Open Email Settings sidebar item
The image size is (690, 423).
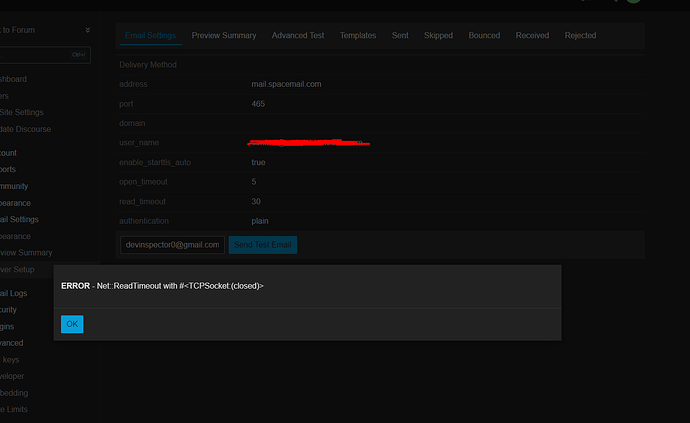pos(19,219)
